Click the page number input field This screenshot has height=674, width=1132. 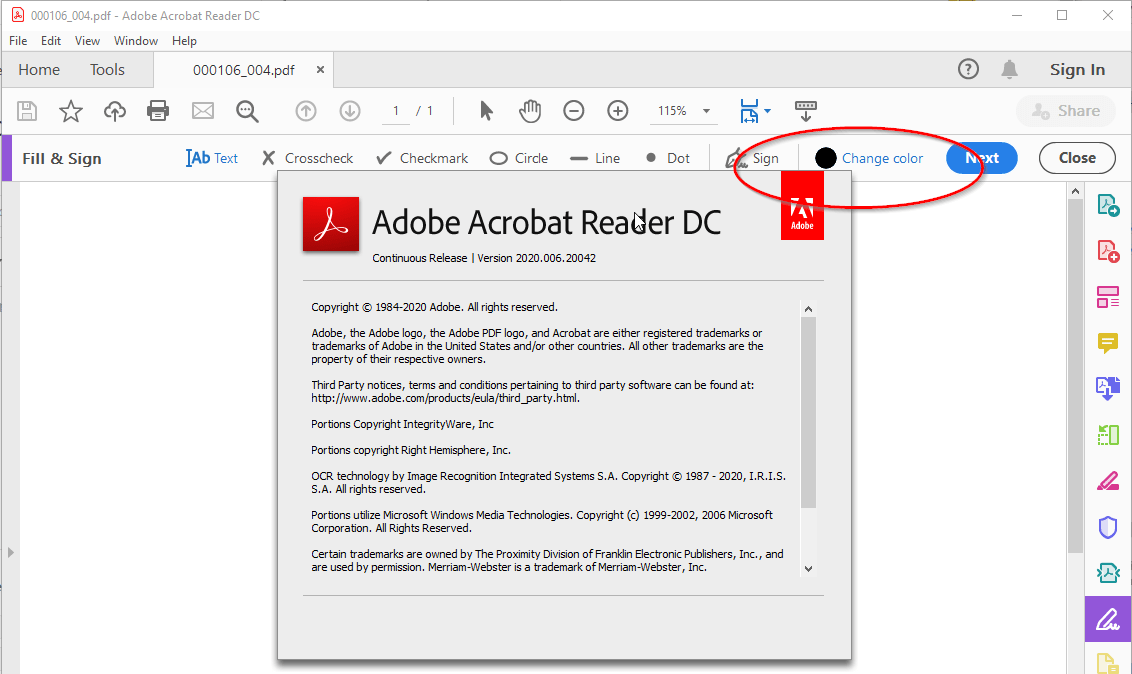point(396,111)
